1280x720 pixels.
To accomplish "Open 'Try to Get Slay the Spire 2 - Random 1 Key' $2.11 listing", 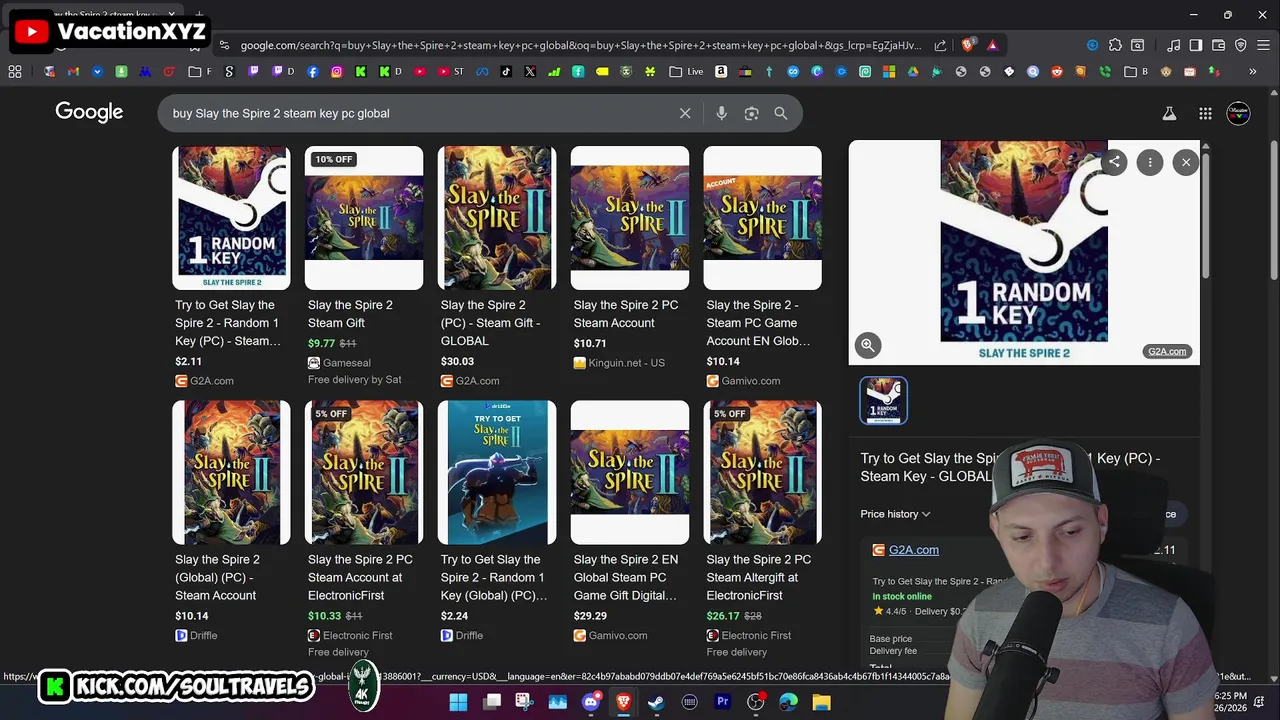I will [231, 267].
